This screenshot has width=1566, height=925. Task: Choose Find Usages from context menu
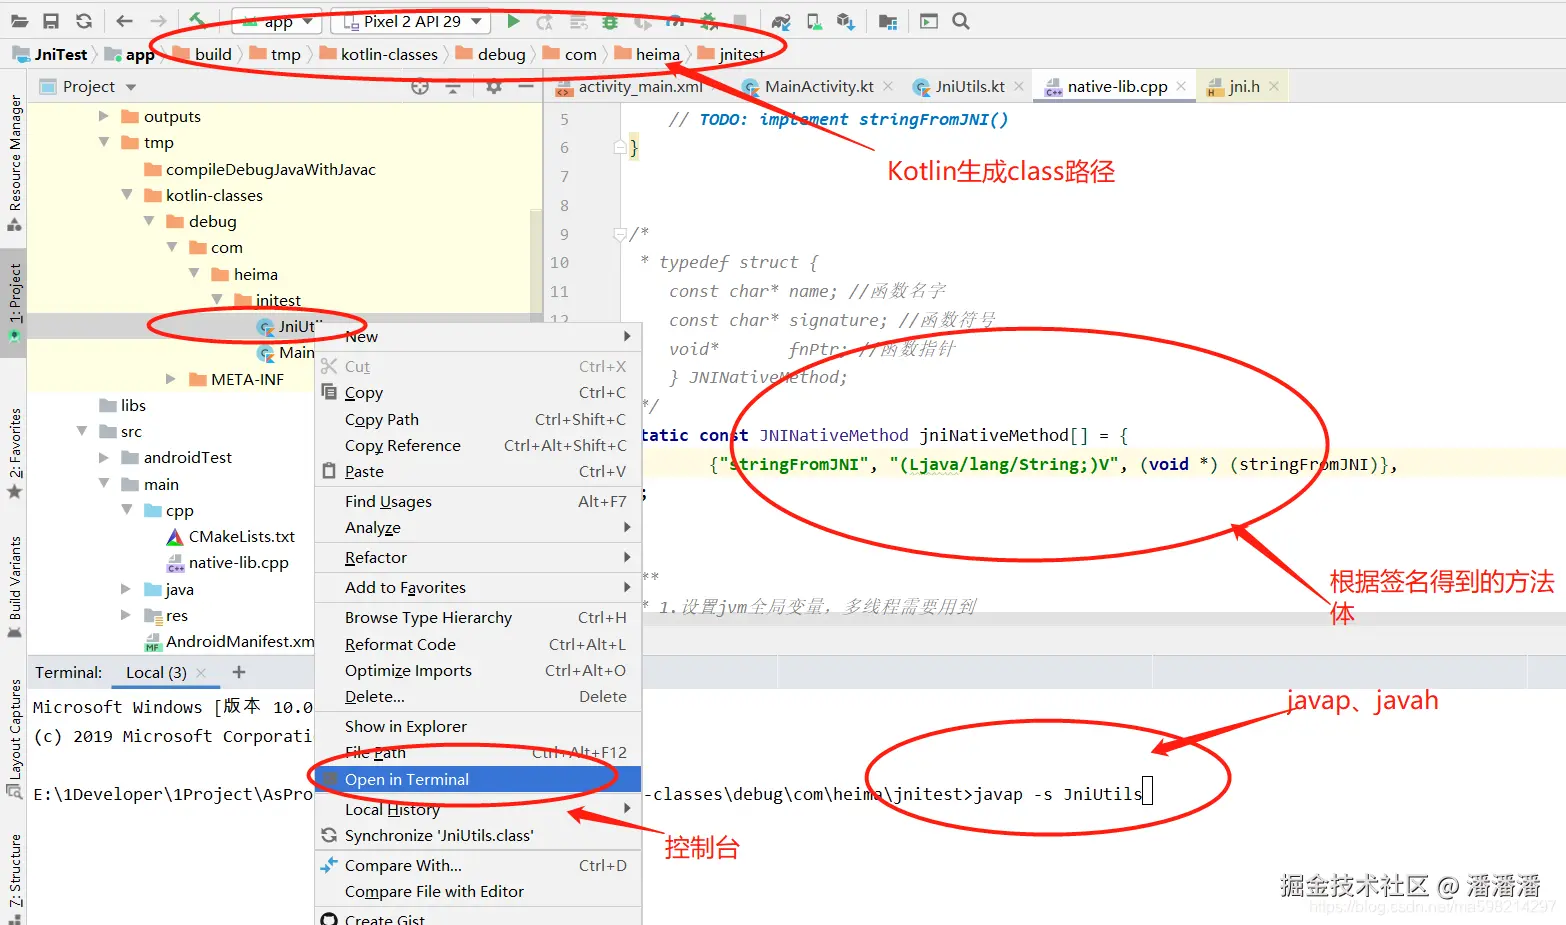click(478, 501)
